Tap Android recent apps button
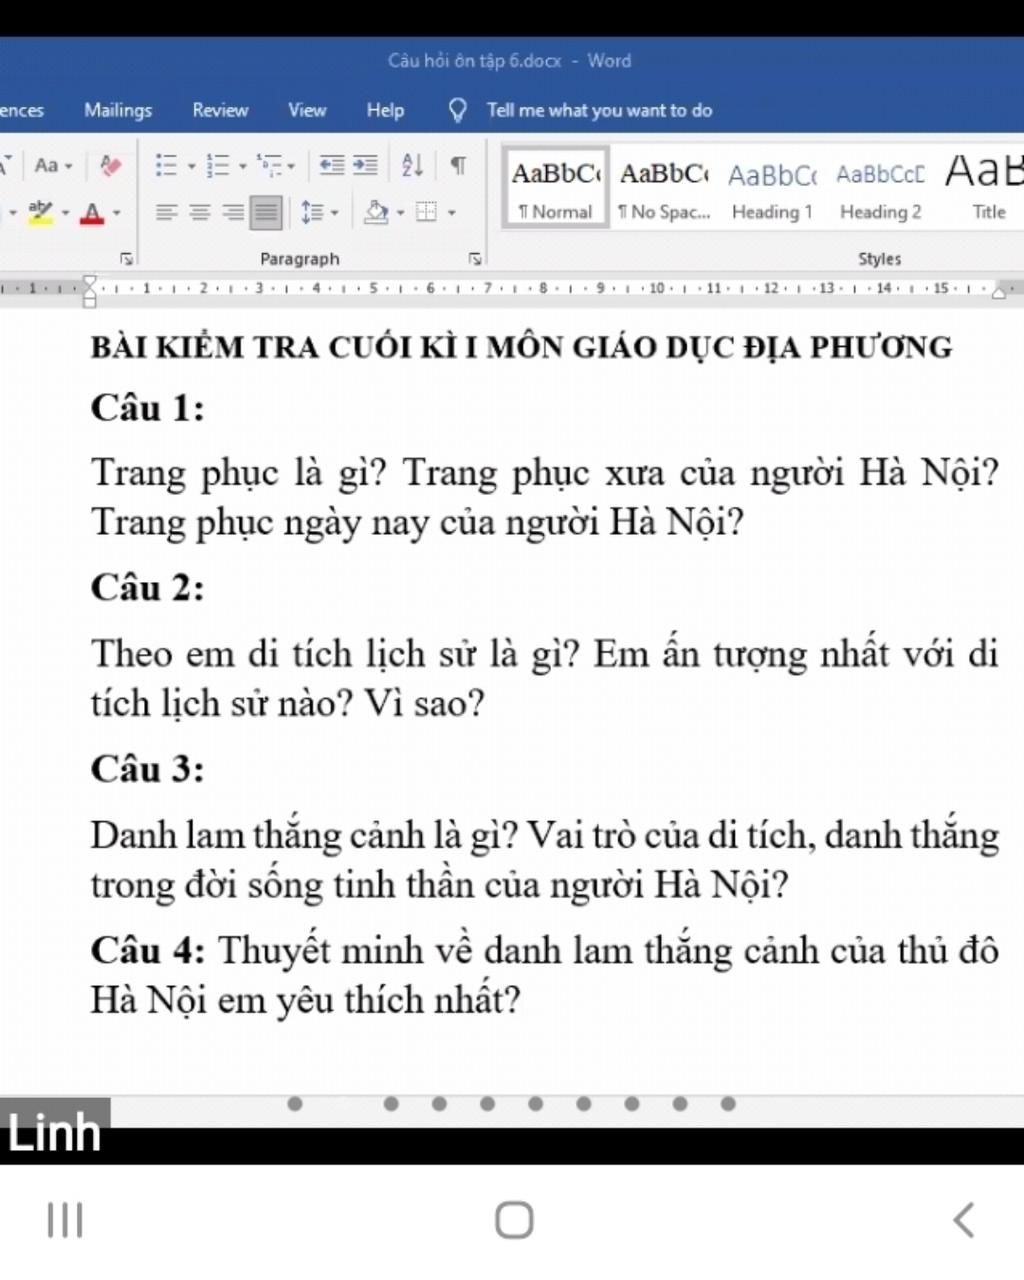This screenshot has width=1024, height=1280. click(x=65, y=1220)
